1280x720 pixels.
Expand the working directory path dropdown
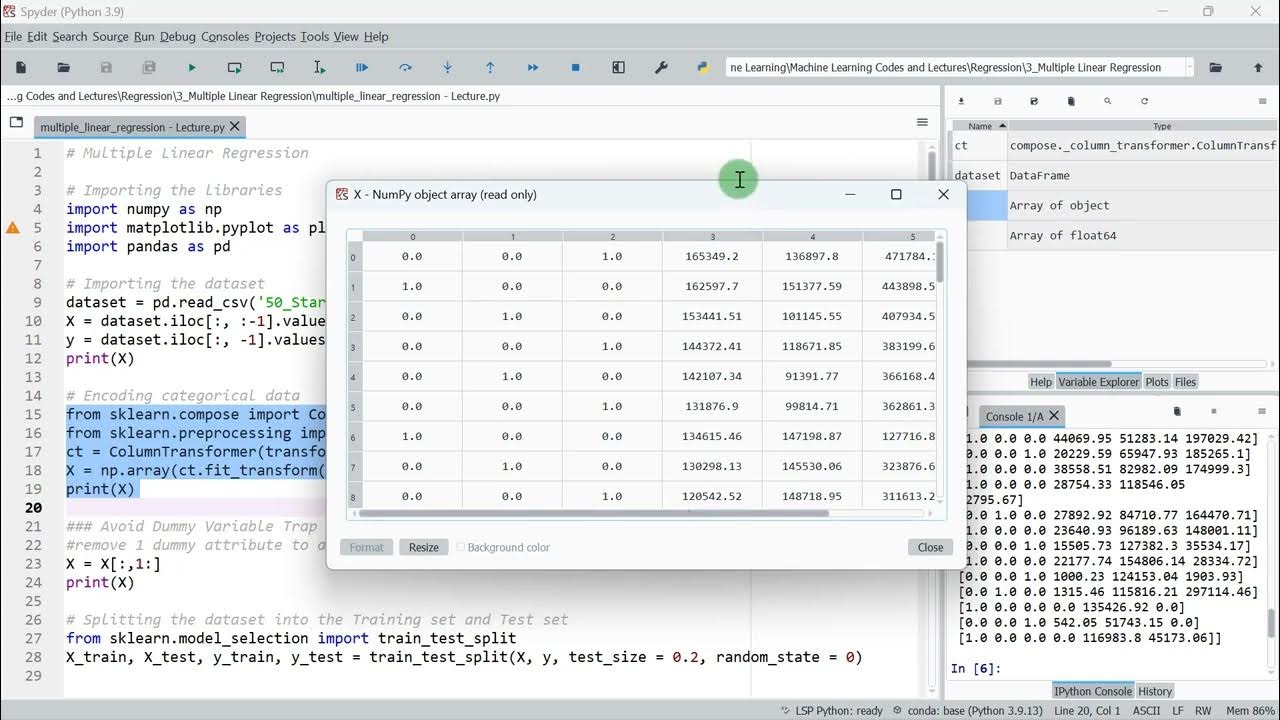1189,67
